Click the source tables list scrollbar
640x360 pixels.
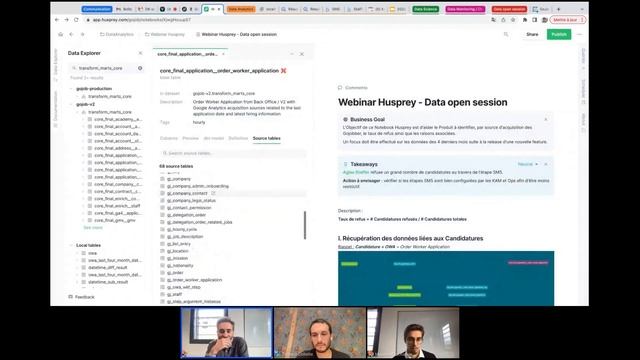pyautogui.click(x=305, y=225)
